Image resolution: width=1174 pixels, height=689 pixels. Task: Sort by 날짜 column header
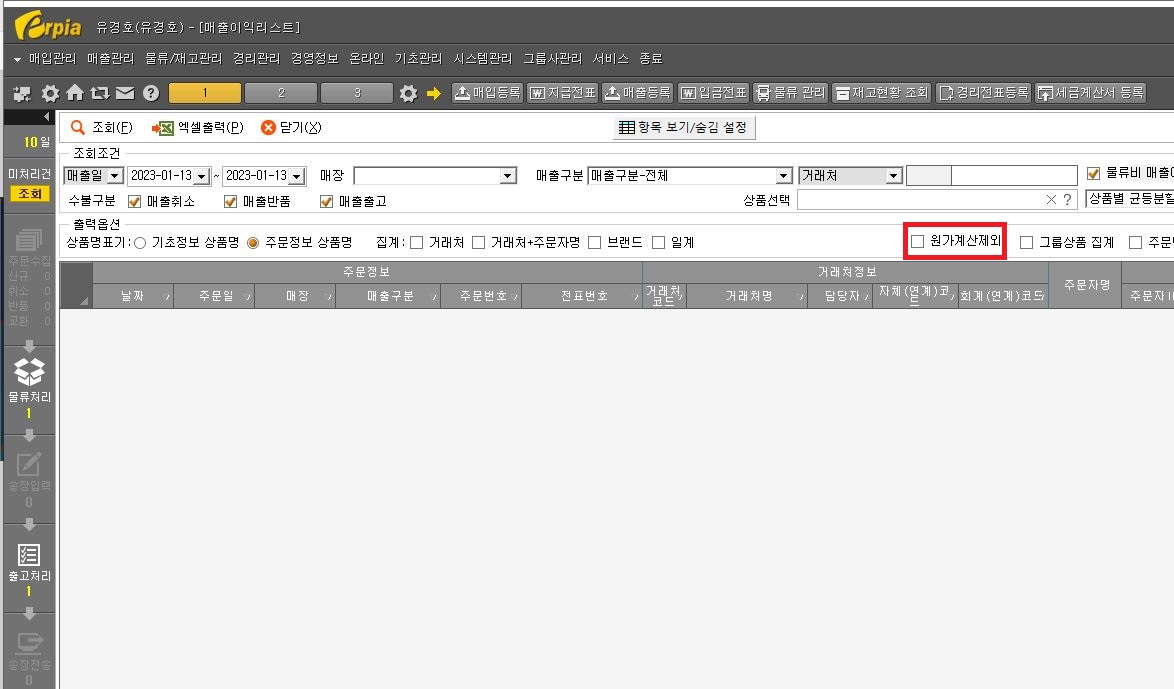pos(133,297)
